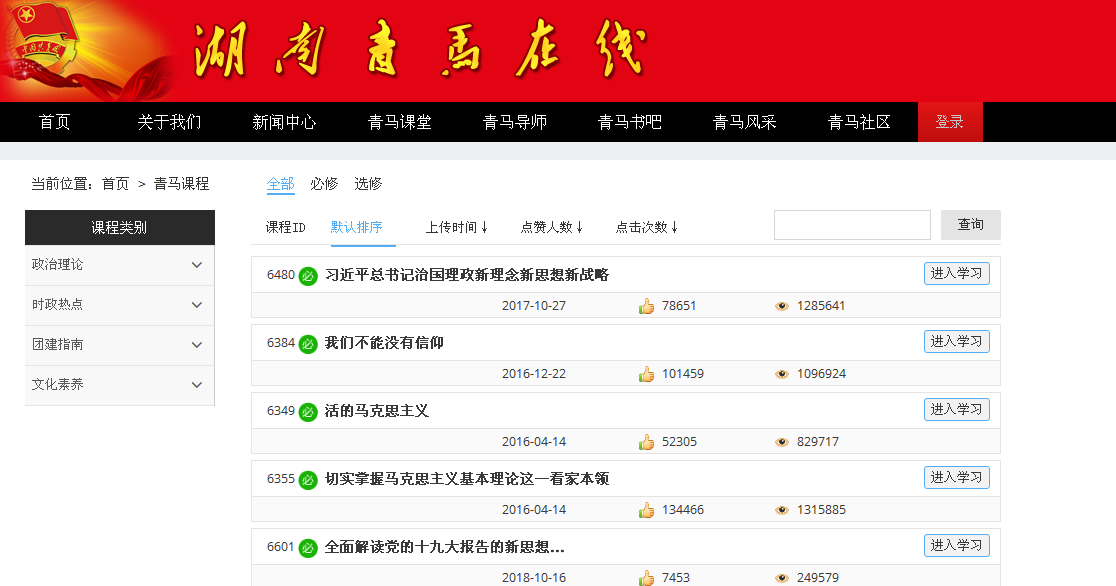
Task: Click 进入学习 for 活的马克思主义 course
Action: (956, 409)
